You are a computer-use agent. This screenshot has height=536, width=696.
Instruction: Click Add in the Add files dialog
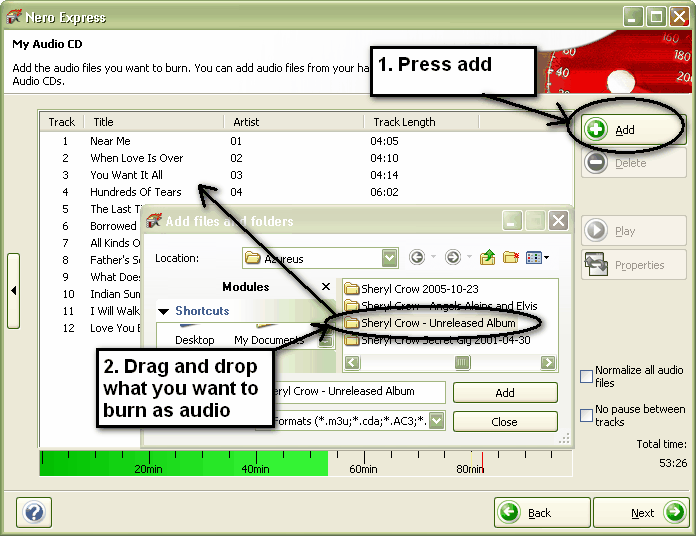[505, 393]
